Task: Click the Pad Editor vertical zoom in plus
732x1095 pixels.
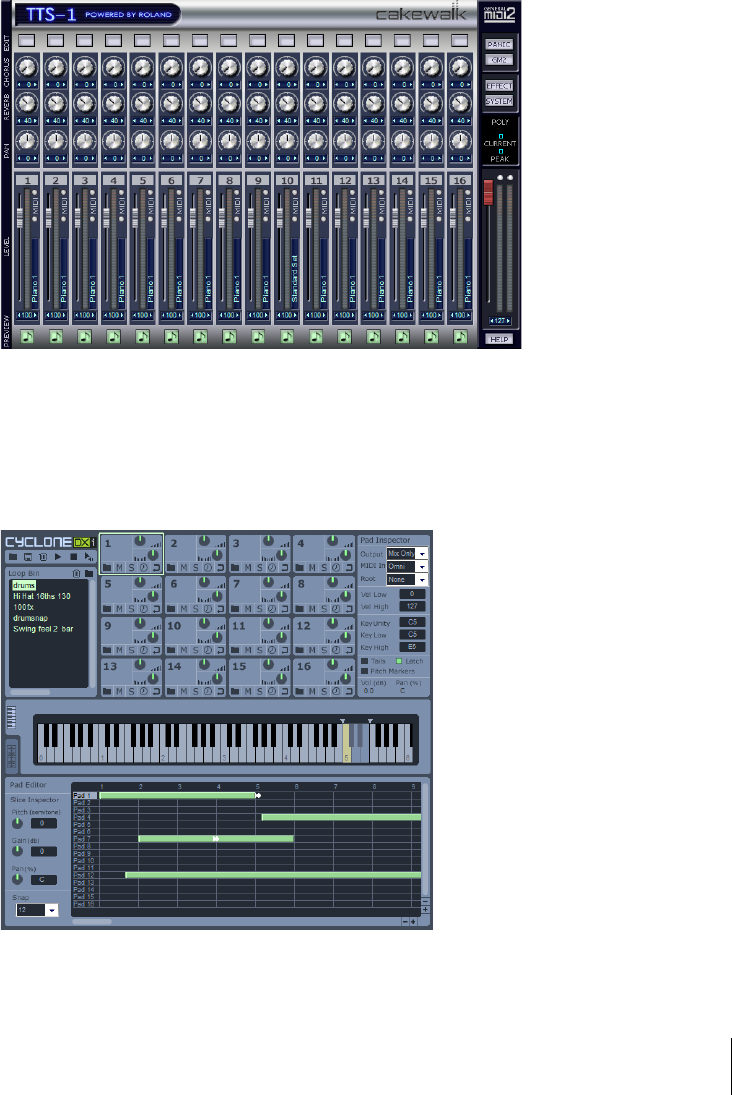Action: pos(425,910)
